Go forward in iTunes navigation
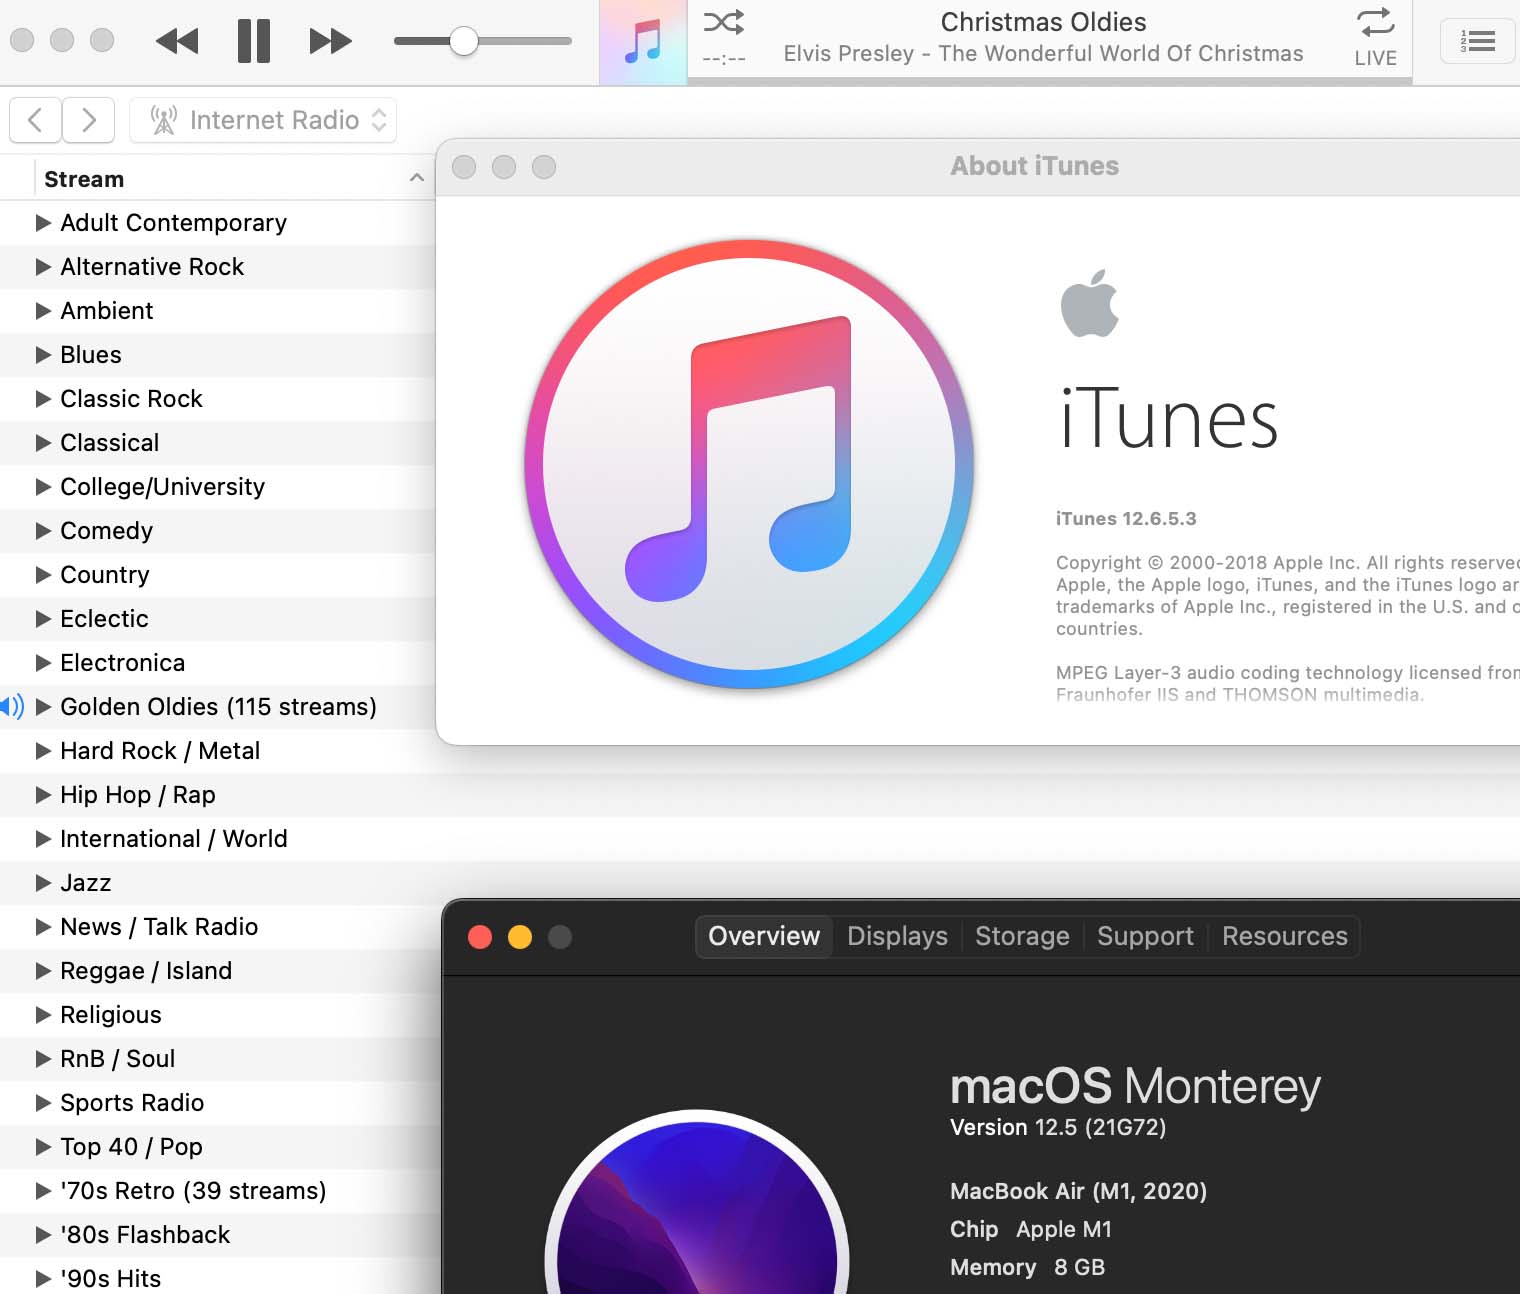1520x1294 pixels. pos(88,120)
